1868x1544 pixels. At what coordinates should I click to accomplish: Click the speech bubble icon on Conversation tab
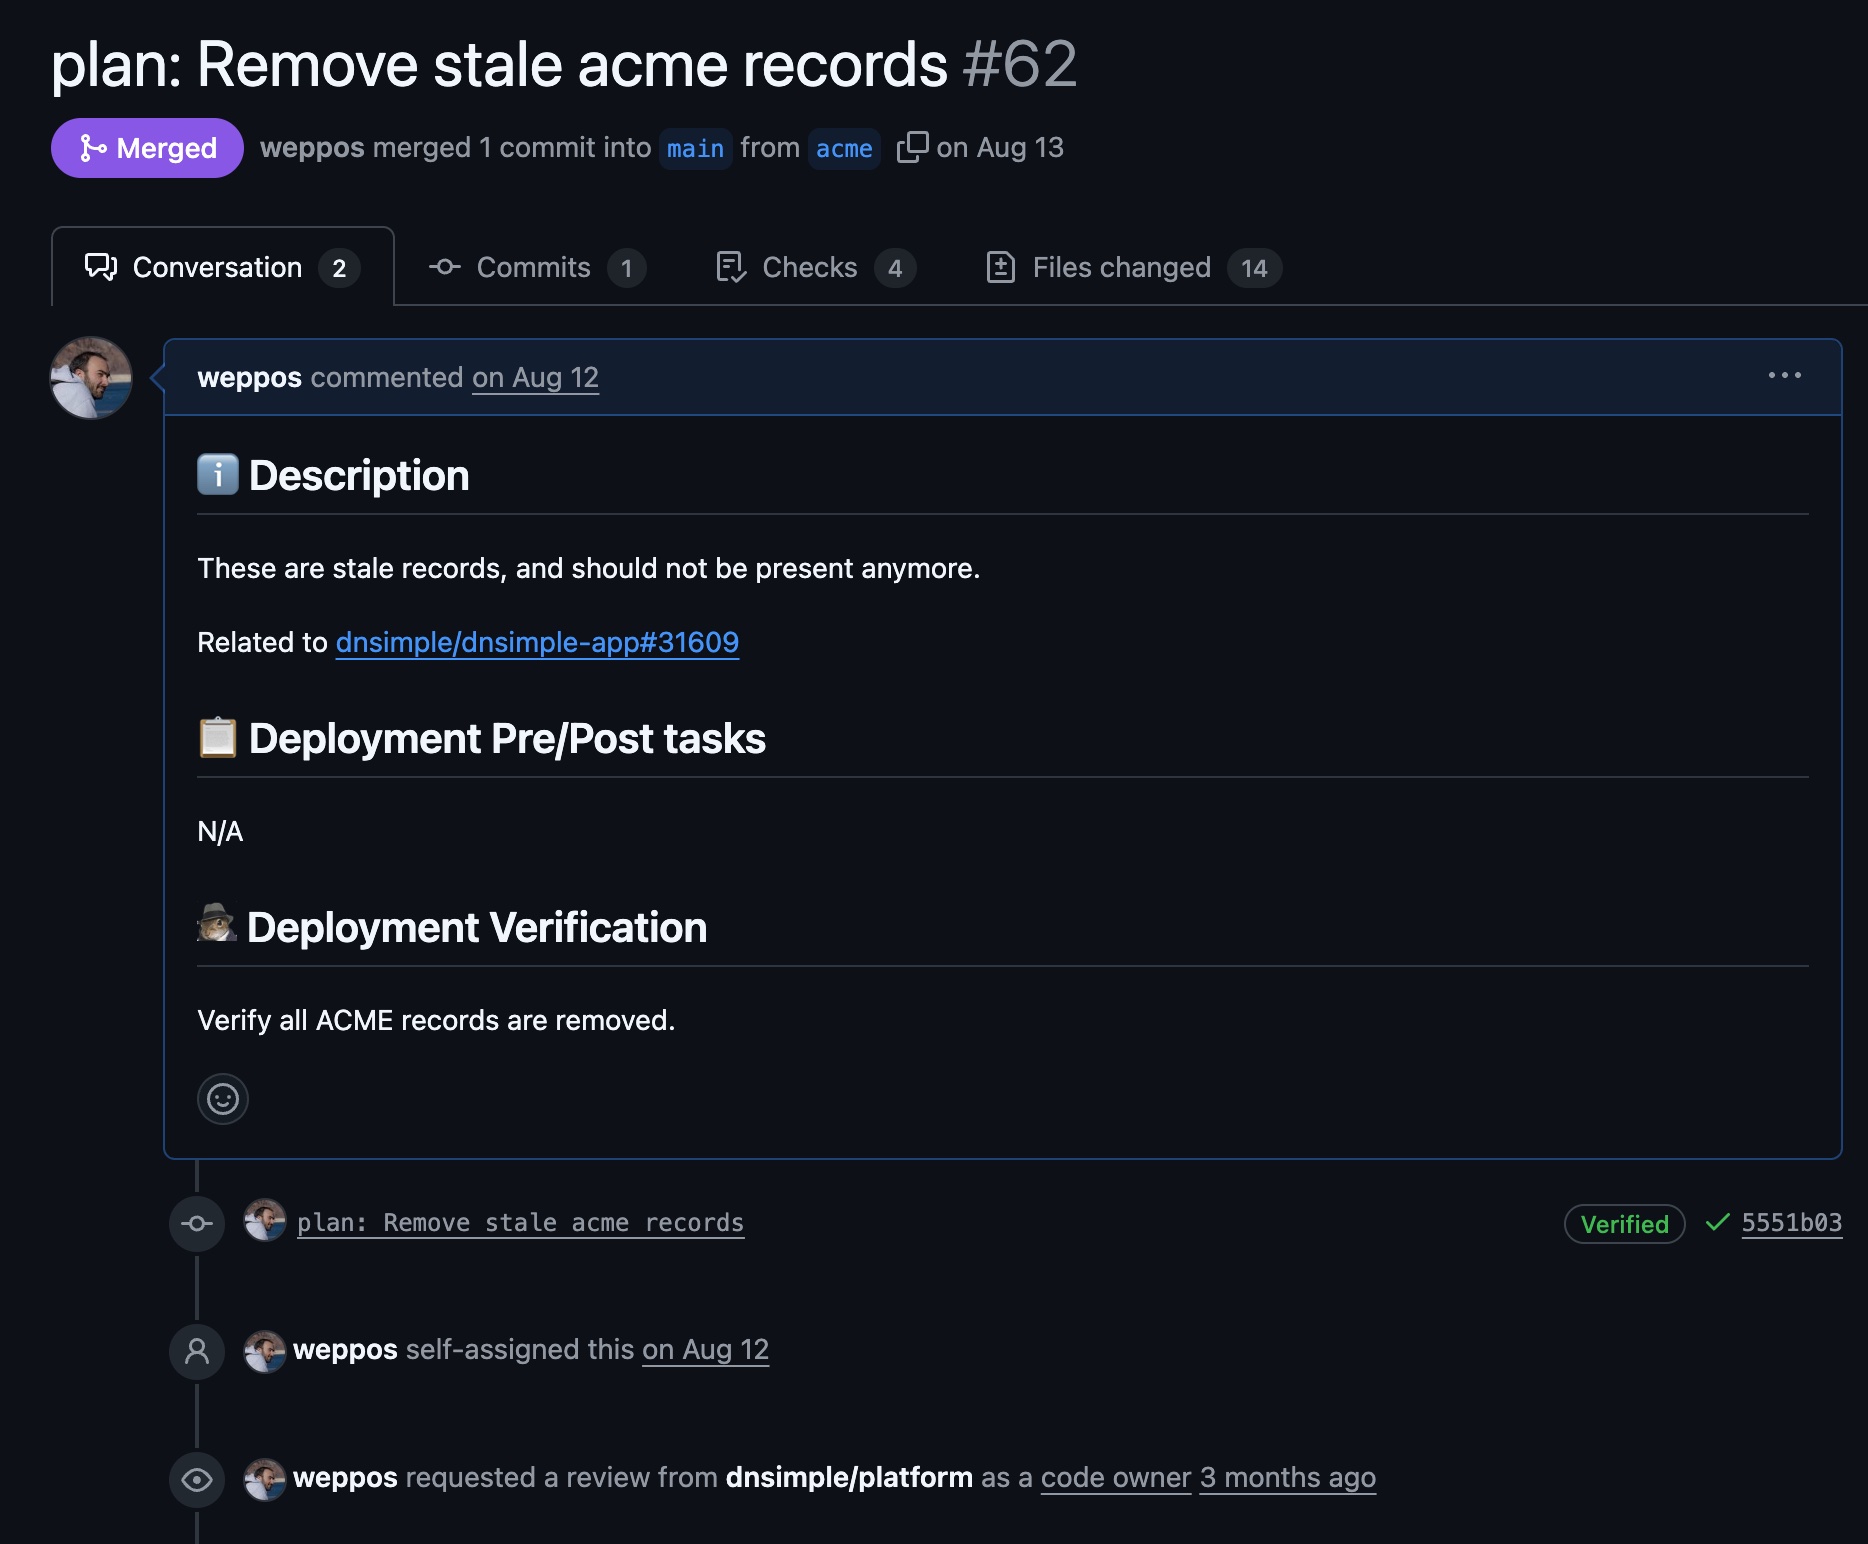click(100, 267)
